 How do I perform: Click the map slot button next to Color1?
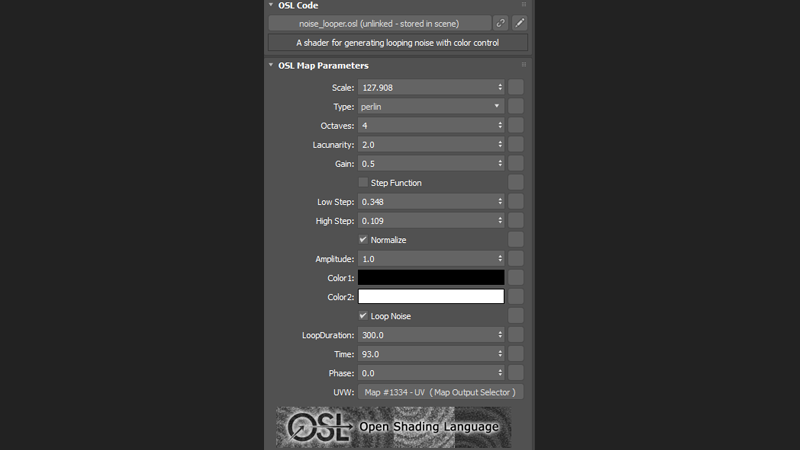(515, 278)
